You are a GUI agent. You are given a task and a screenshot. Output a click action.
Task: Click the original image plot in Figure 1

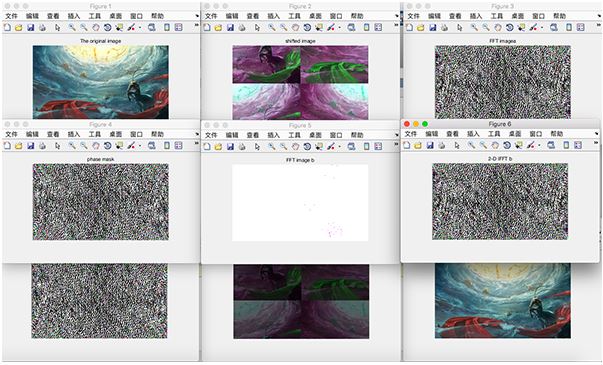tap(100, 82)
